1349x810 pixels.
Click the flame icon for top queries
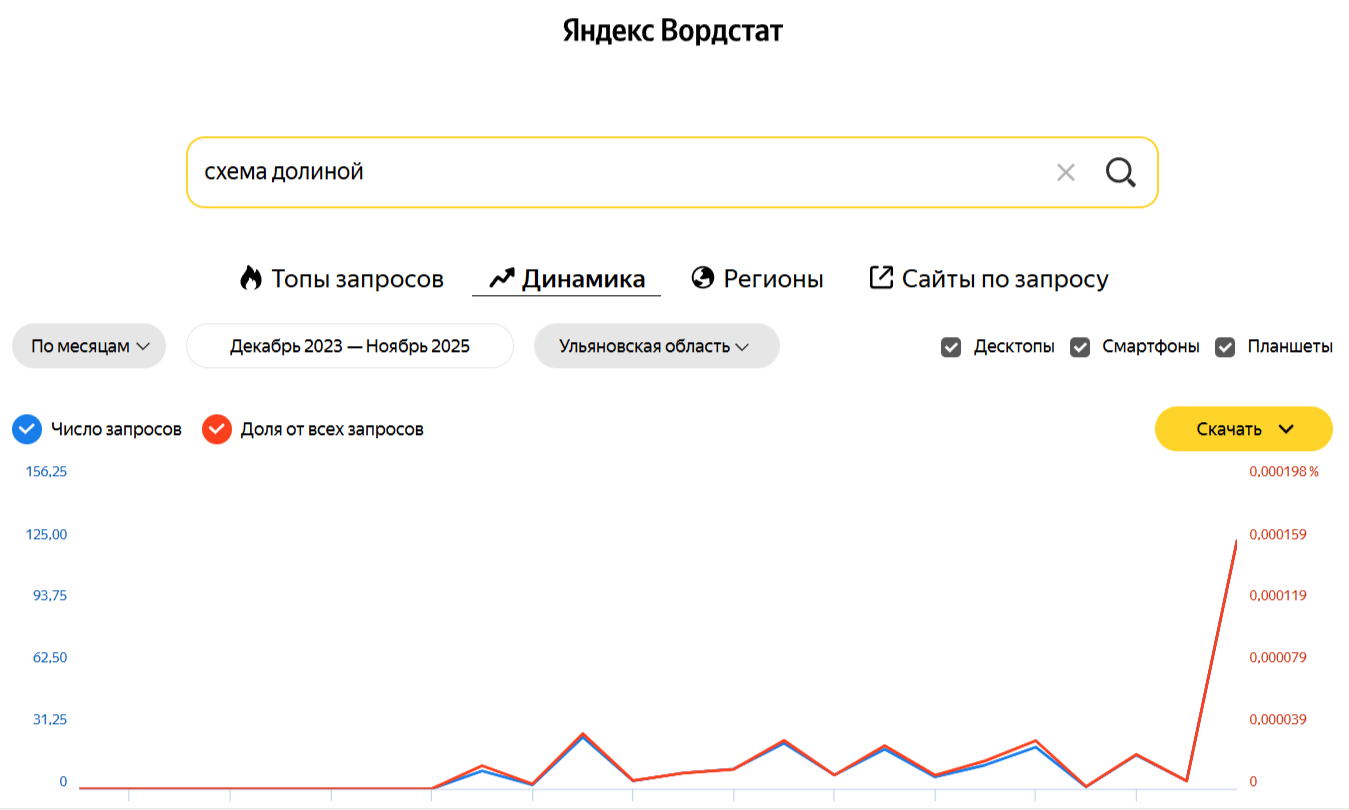[x=250, y=278]
